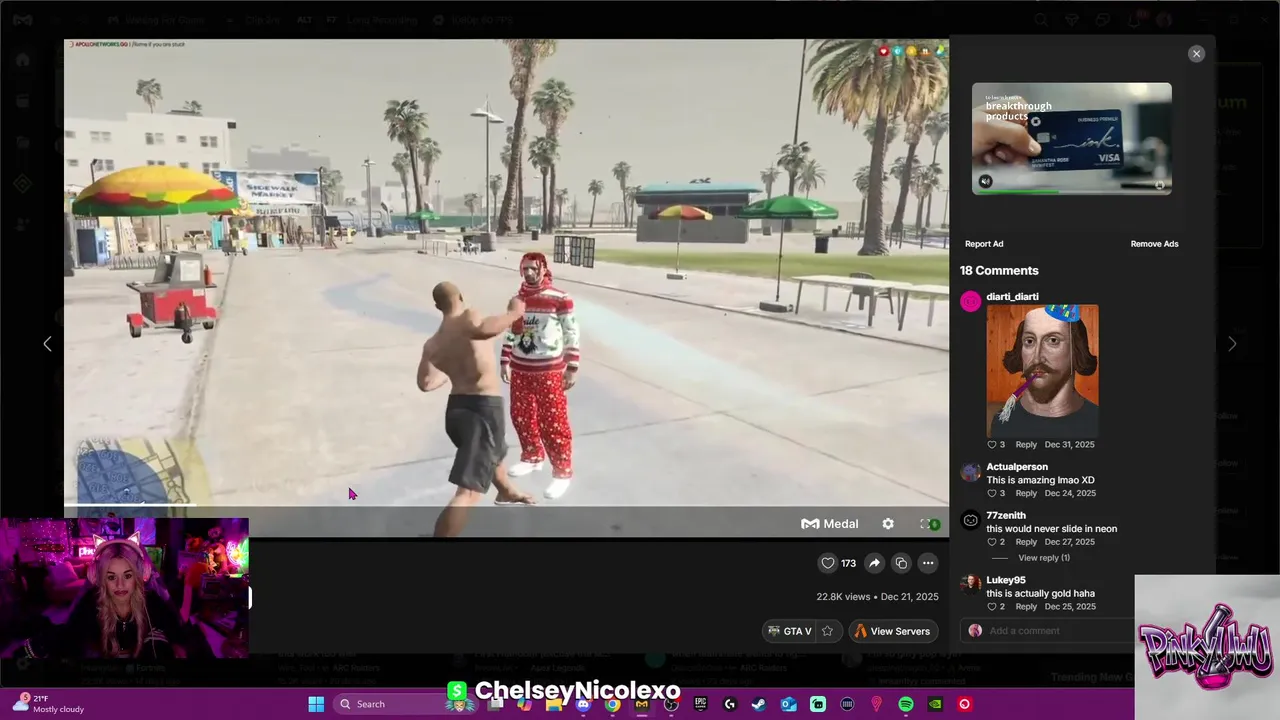Reply to Lukey95's comment
The image size is (1280, 720).
coord(1026,607)
